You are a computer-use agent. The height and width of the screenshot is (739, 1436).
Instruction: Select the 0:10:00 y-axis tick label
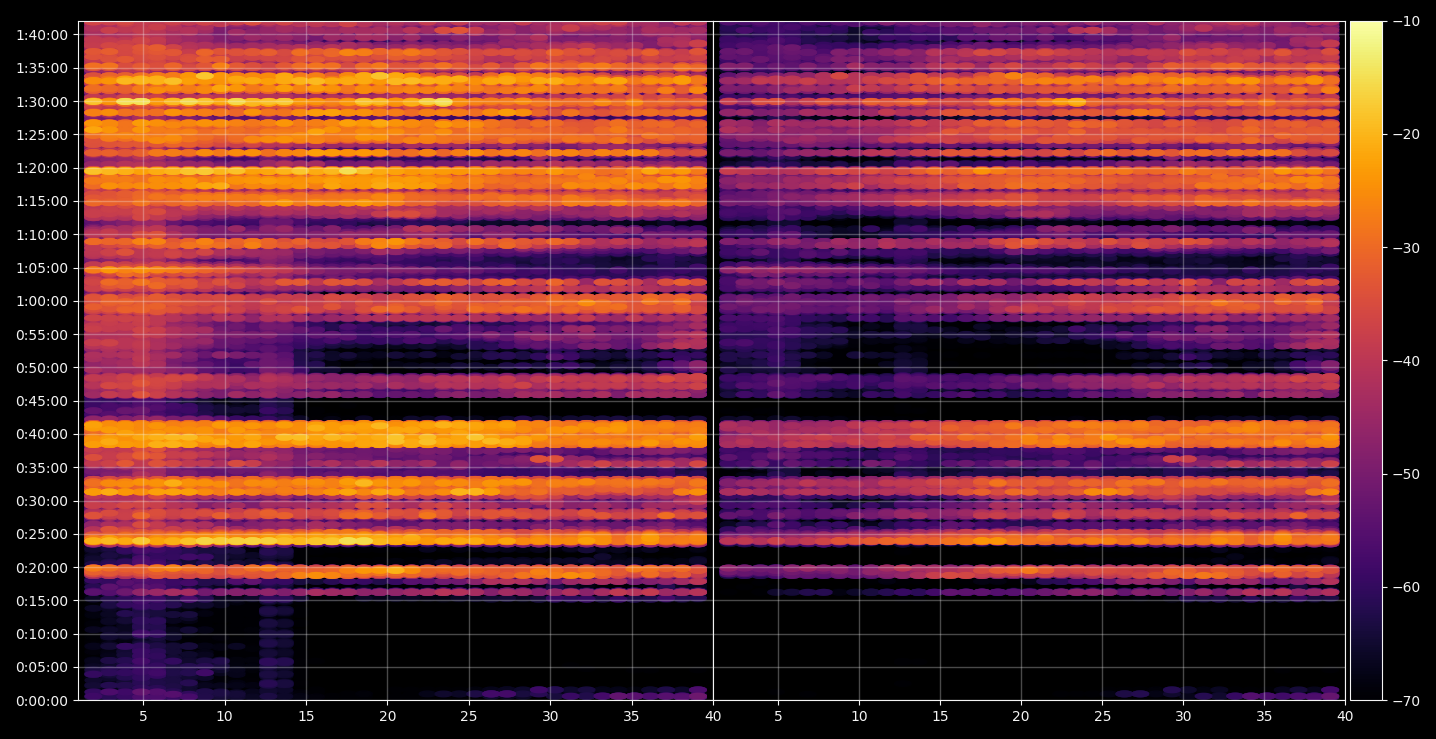[x=42, y=634]
